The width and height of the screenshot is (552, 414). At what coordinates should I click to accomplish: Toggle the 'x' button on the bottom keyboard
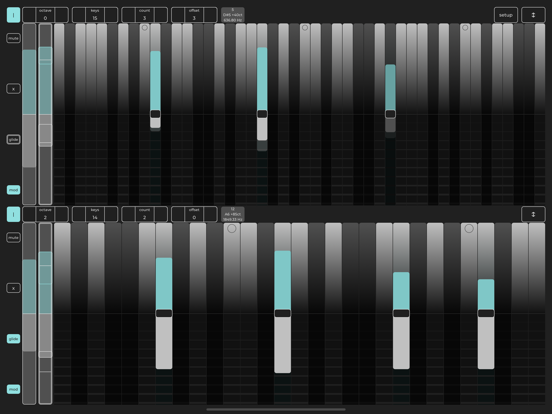tap(13, 288)
